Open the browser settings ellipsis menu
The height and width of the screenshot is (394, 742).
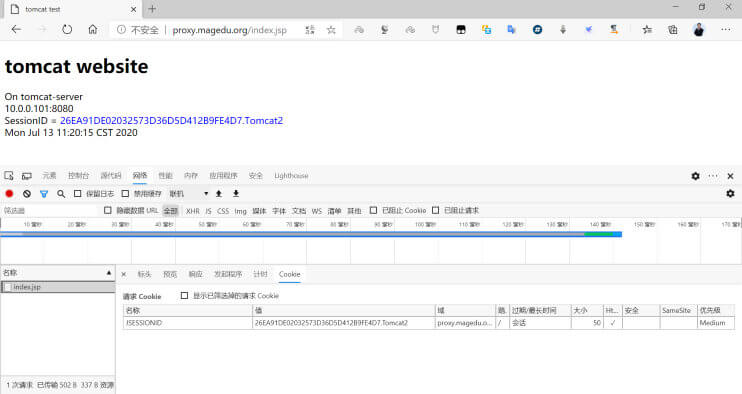point(725,29)
